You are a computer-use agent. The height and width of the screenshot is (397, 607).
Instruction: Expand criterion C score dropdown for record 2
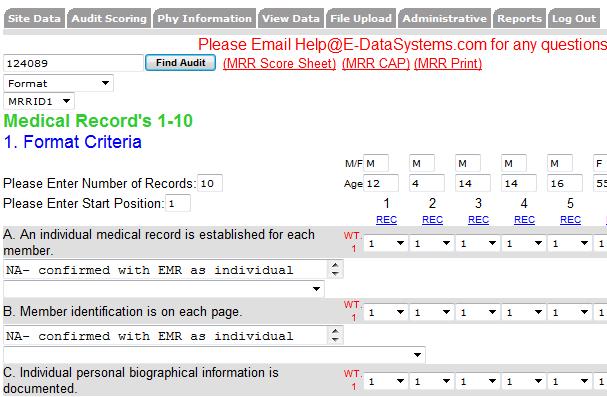coord(432,382)
